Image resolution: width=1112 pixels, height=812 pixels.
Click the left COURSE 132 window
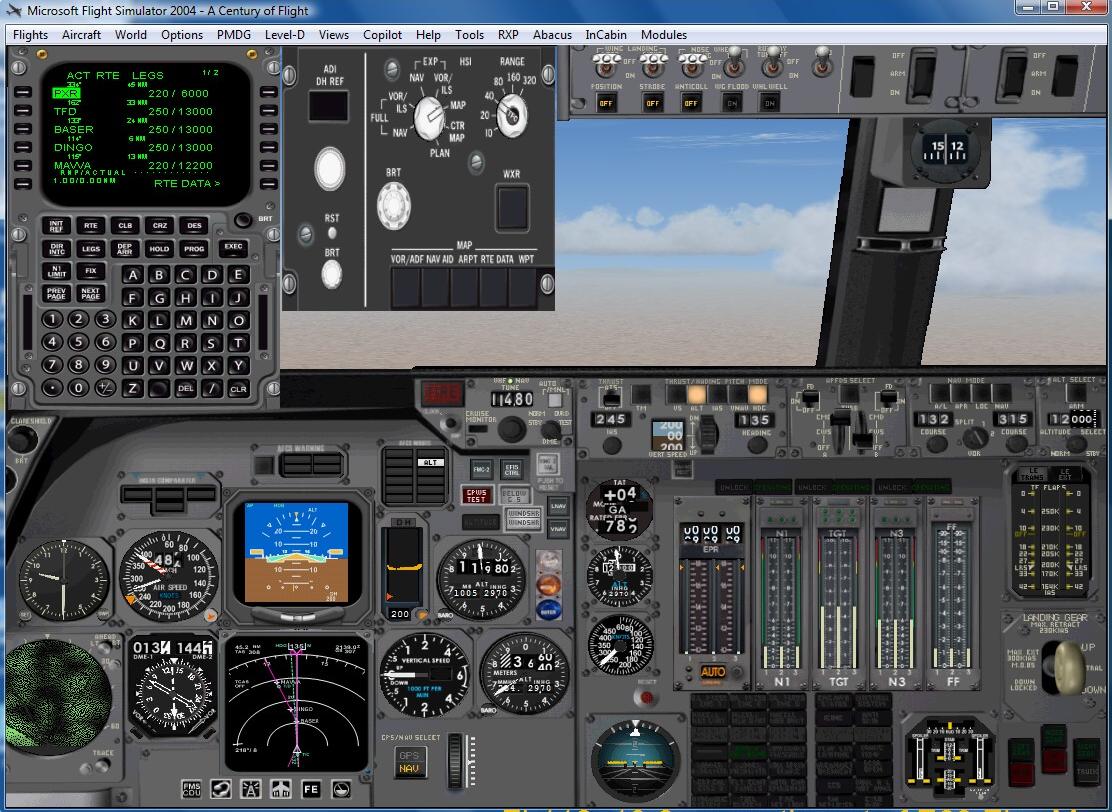tap(935, 419)
